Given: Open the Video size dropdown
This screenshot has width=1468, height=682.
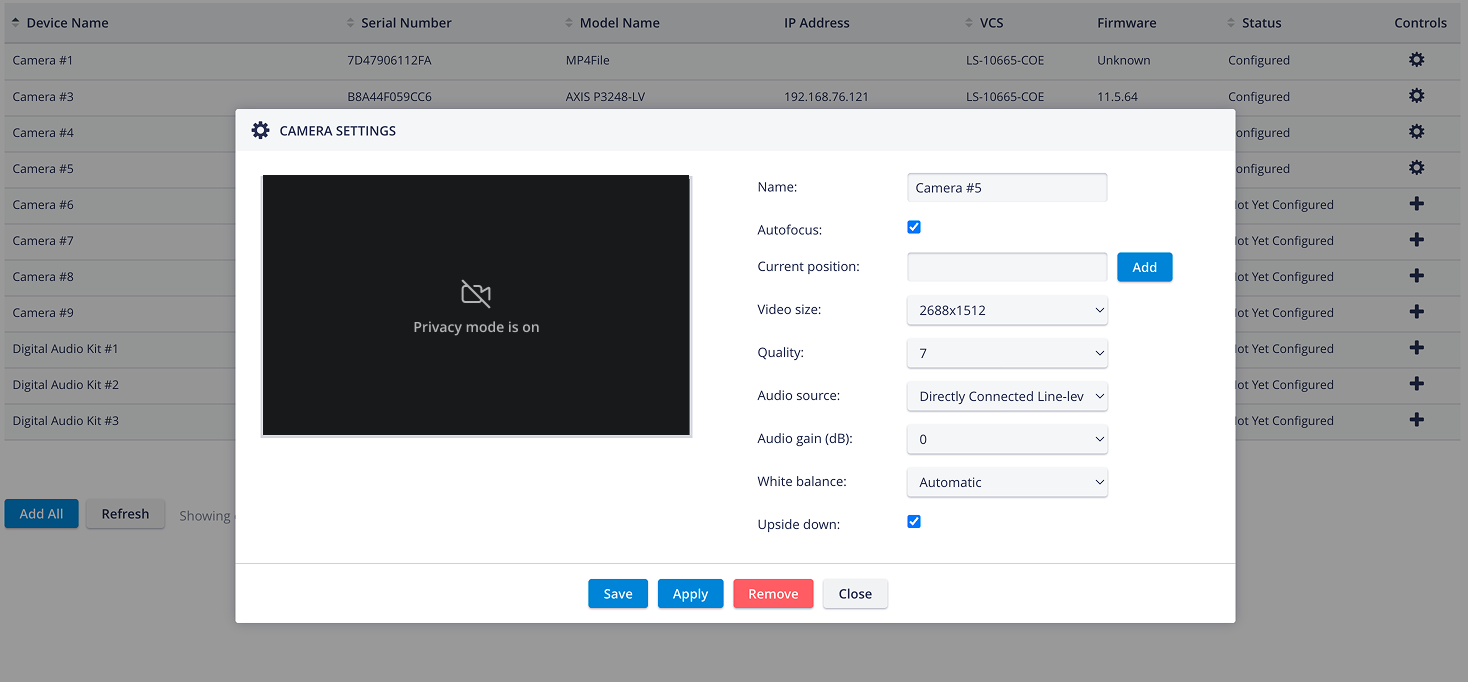Looking at the screenshot, I should (1007, 310).
